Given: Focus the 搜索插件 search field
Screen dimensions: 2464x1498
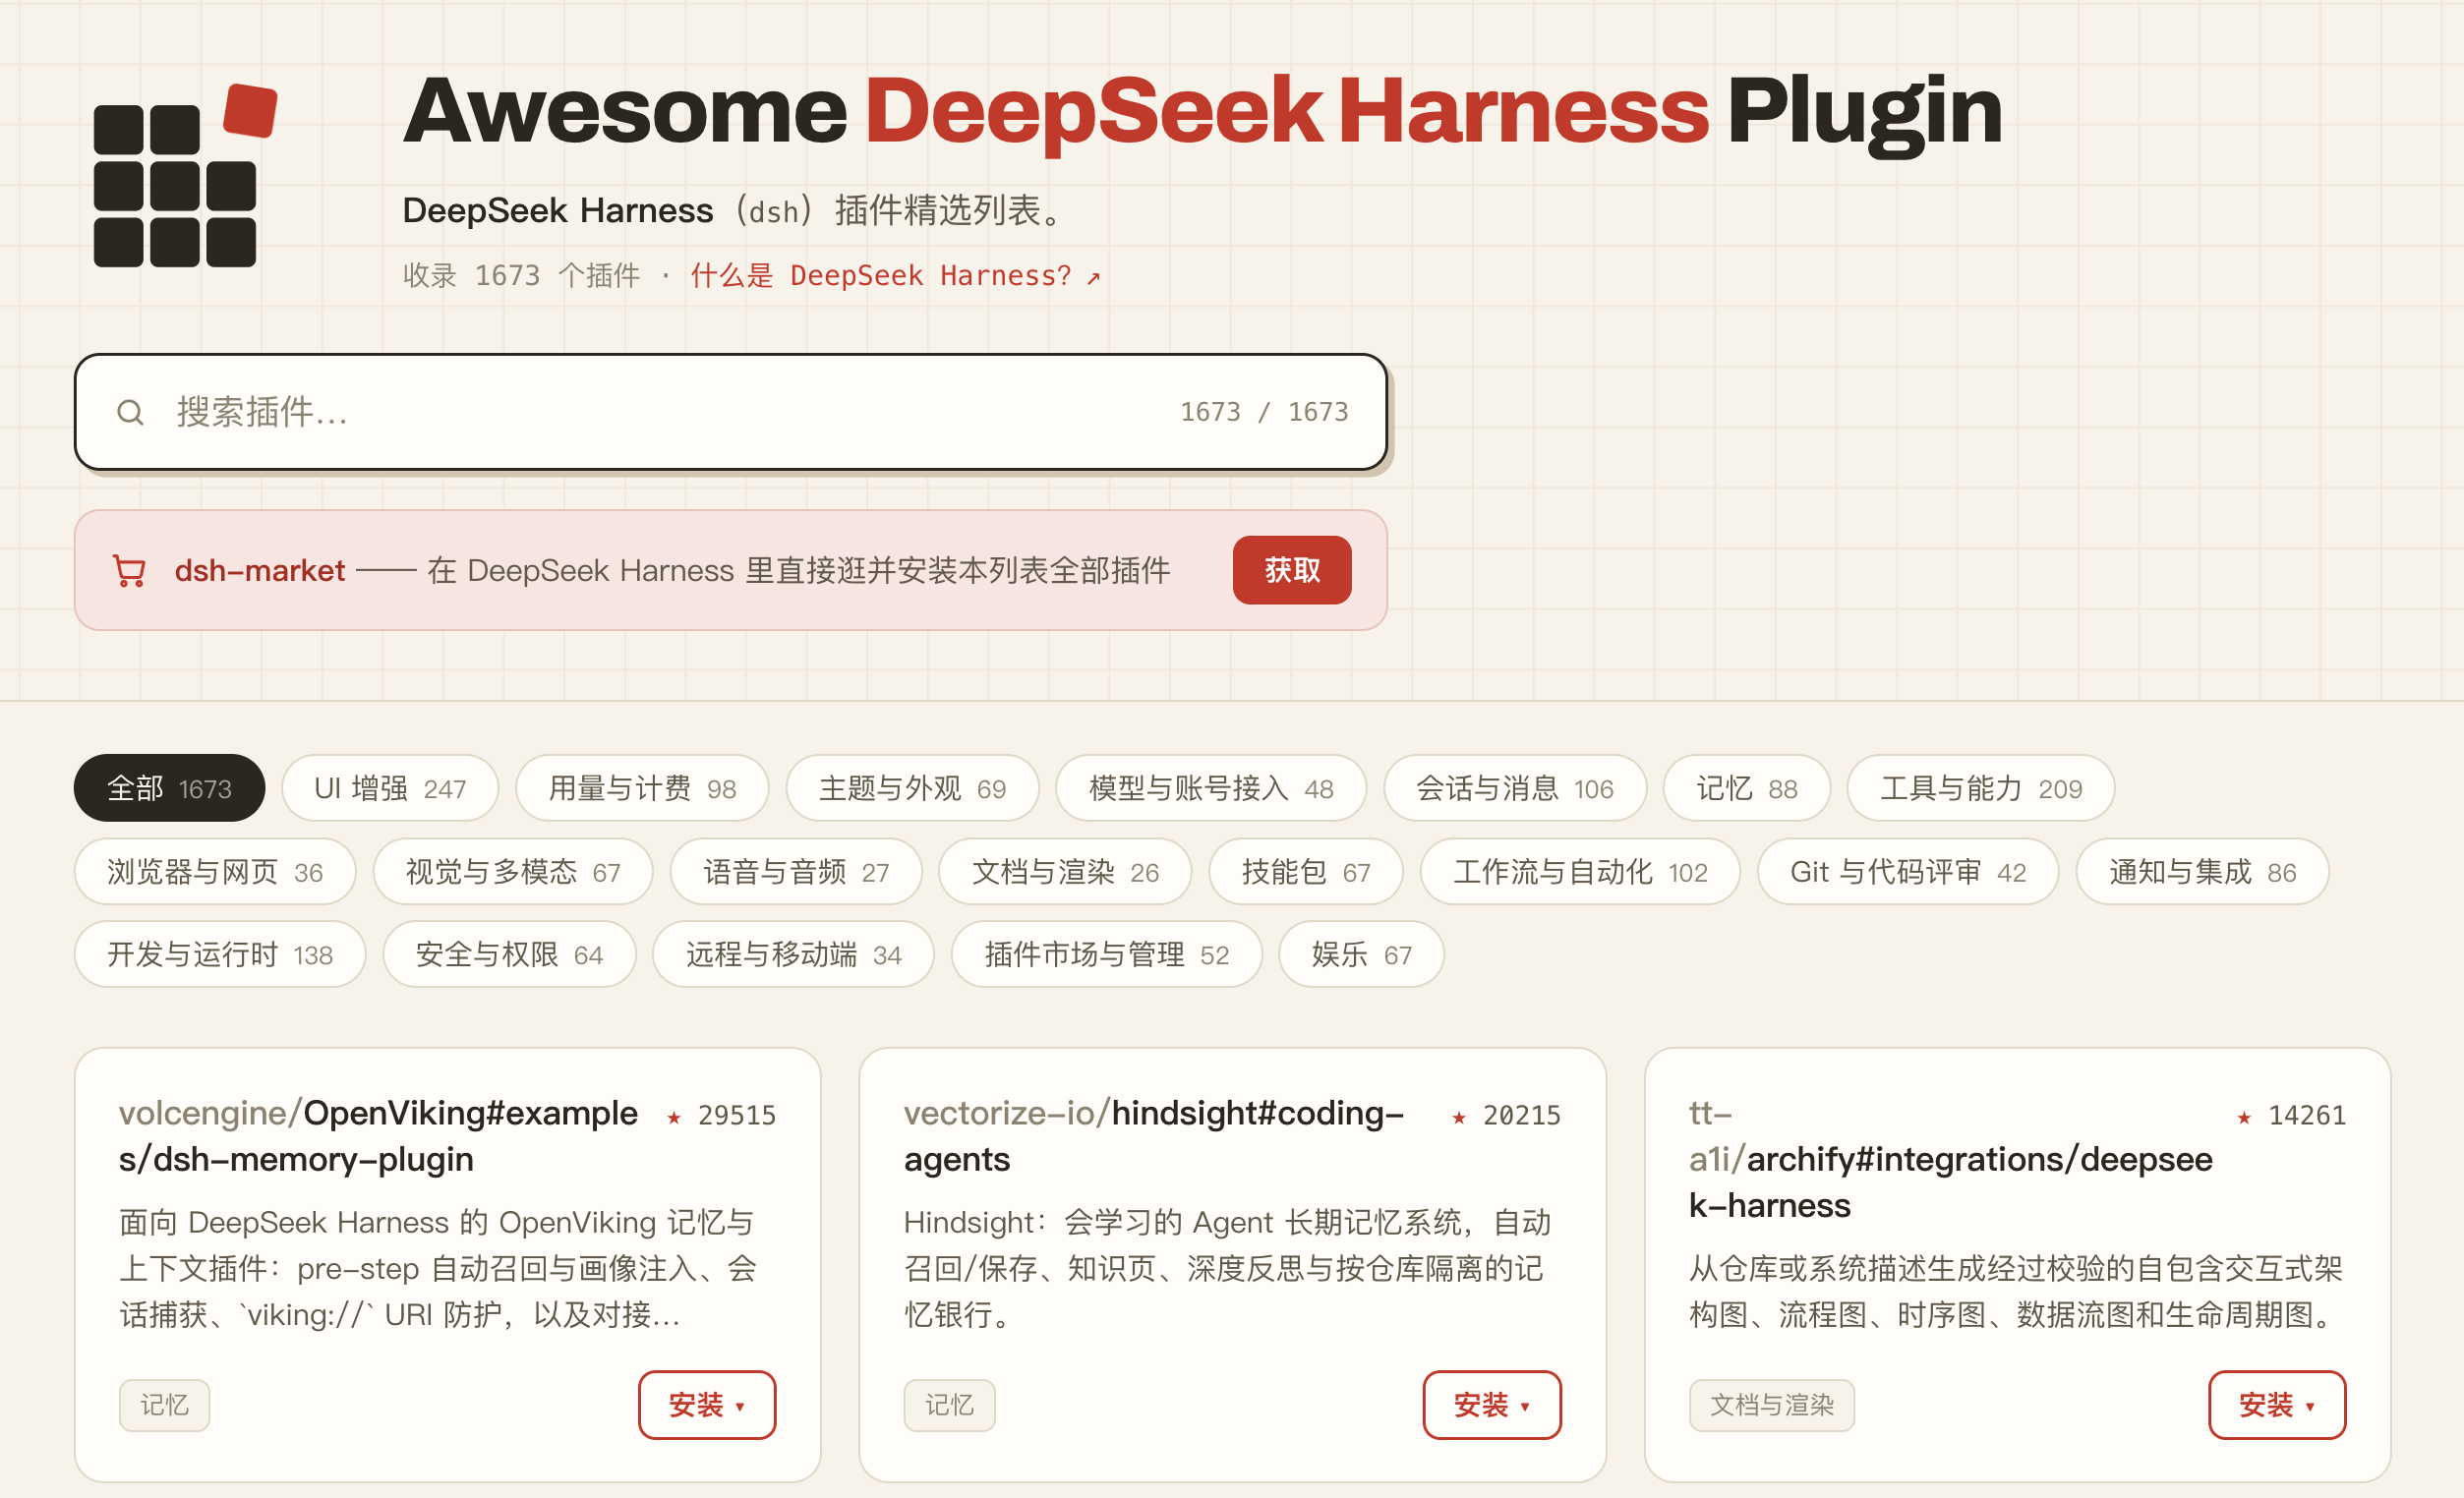Looking at the screenshot, I should click(x=731, y=412).
